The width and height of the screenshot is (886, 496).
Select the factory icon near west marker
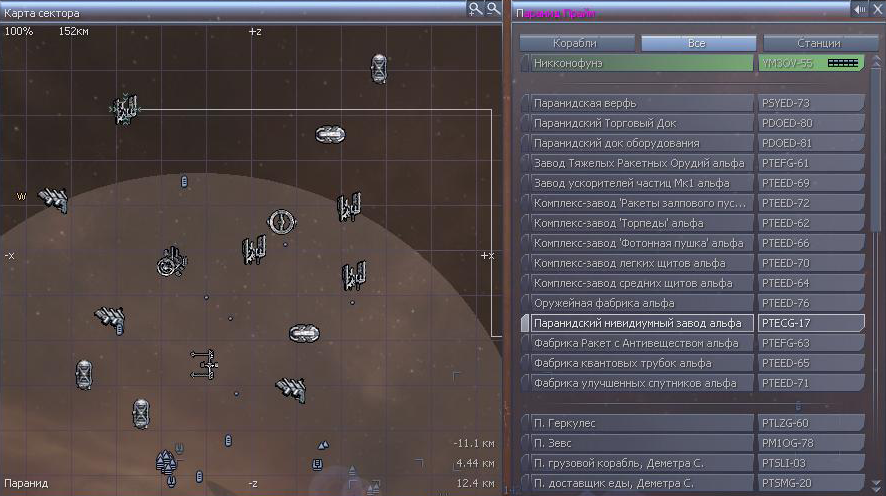click(x=54, y=199)
